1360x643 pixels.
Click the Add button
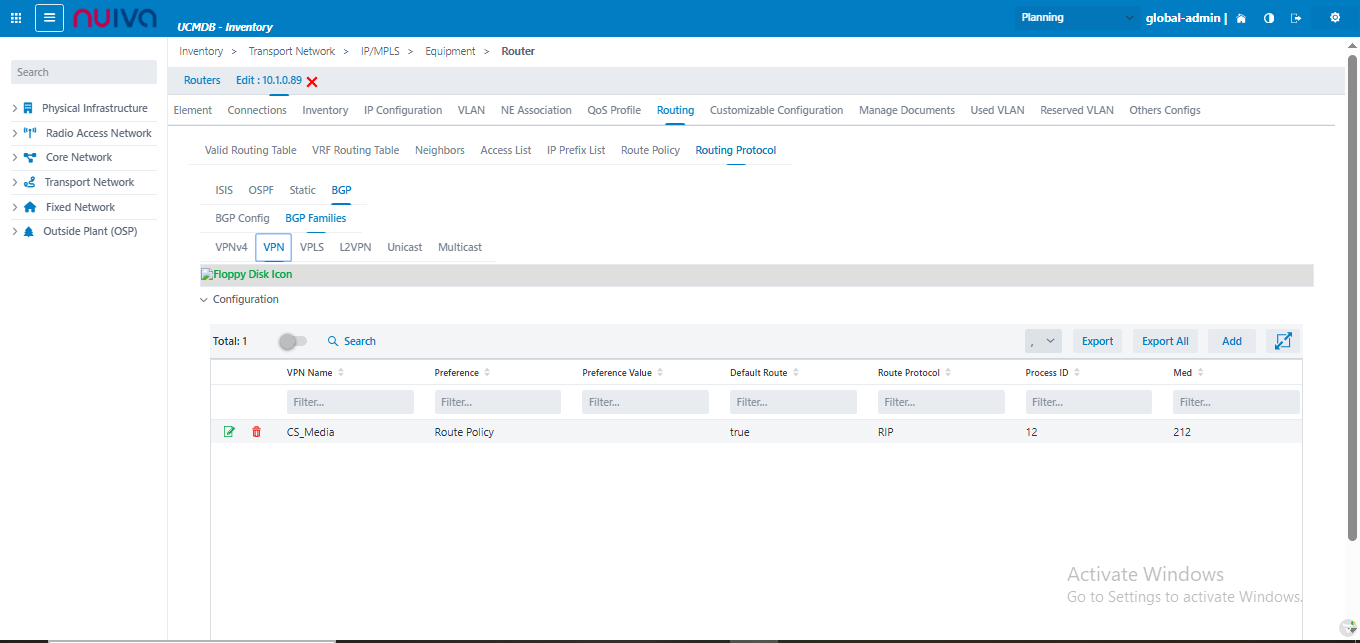1231,341
